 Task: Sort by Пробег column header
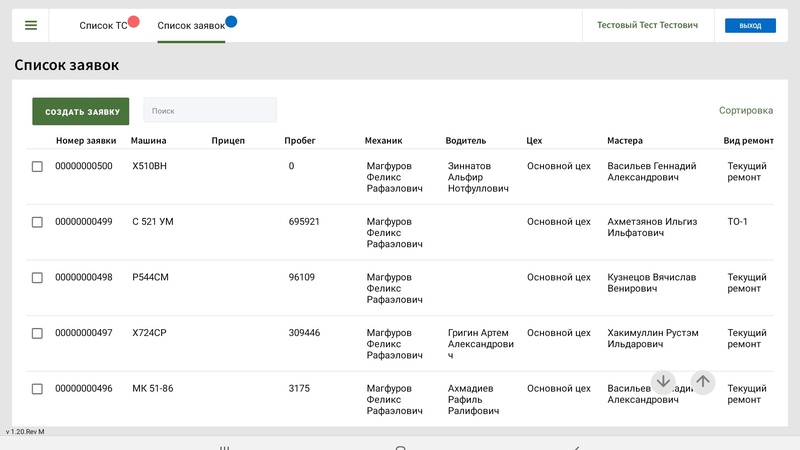(300, 141)
